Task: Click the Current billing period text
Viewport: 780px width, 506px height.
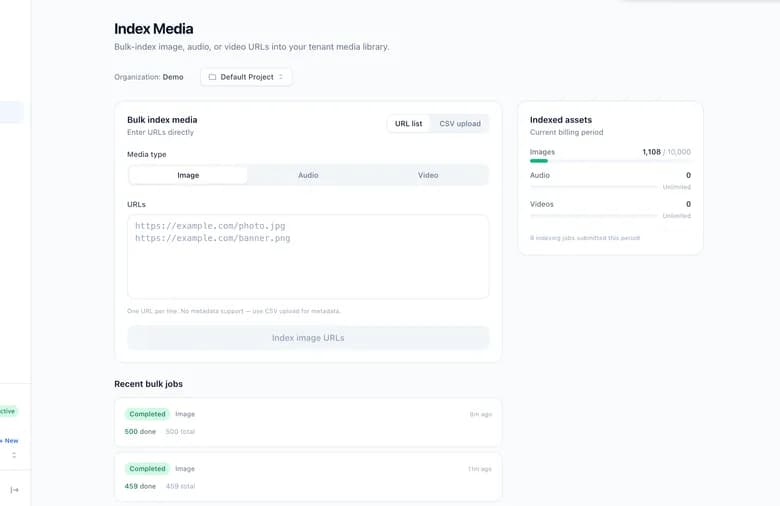Action: (x=567, y=132)
